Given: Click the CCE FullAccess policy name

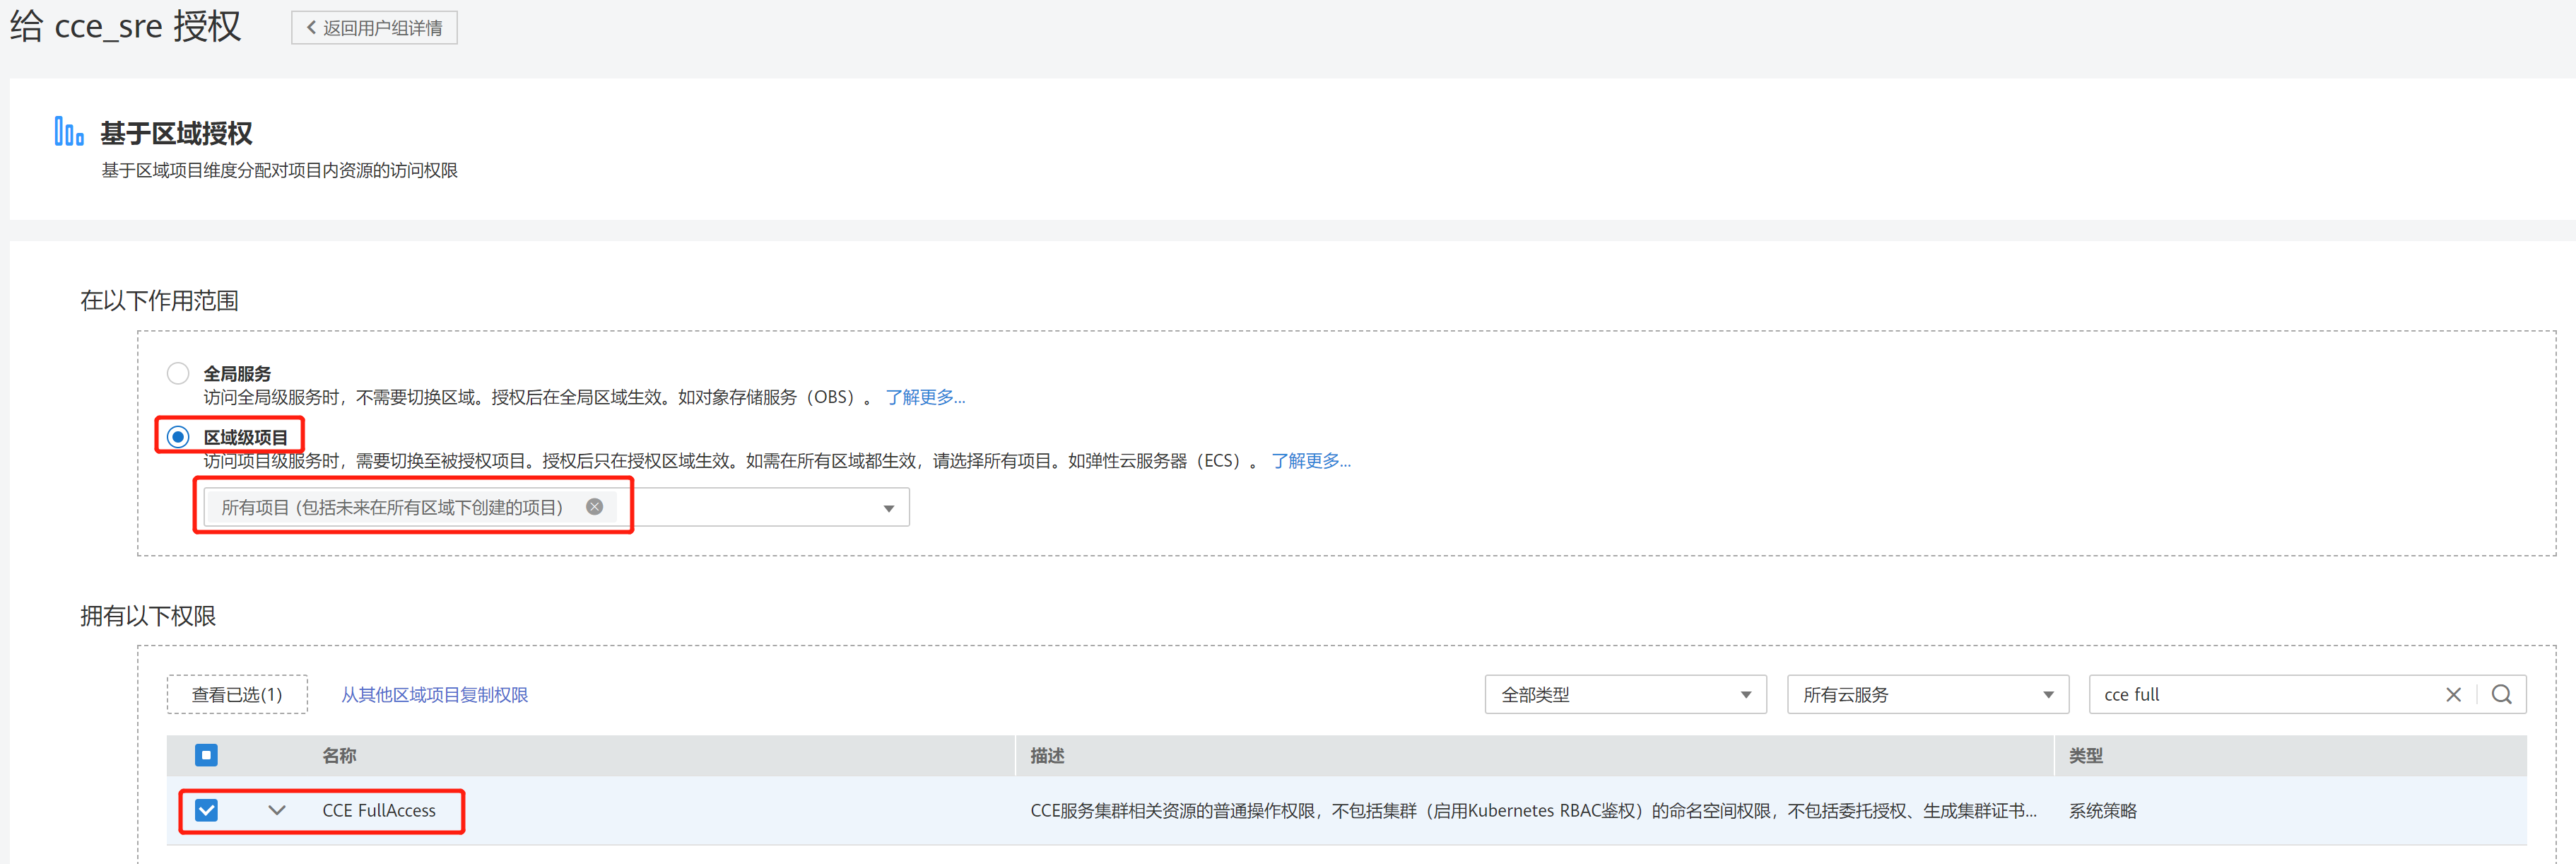Looking at the screenshot, I should [x=379, y=810].
